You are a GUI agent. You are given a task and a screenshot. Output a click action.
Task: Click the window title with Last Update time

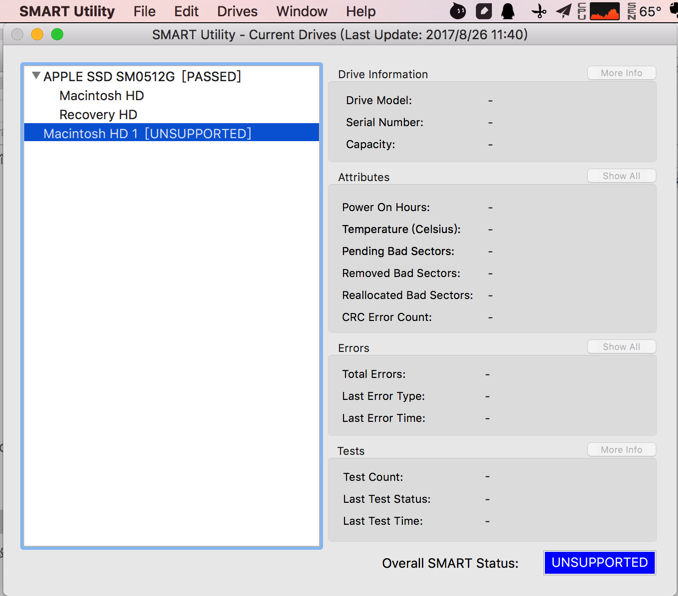(340, 35)
